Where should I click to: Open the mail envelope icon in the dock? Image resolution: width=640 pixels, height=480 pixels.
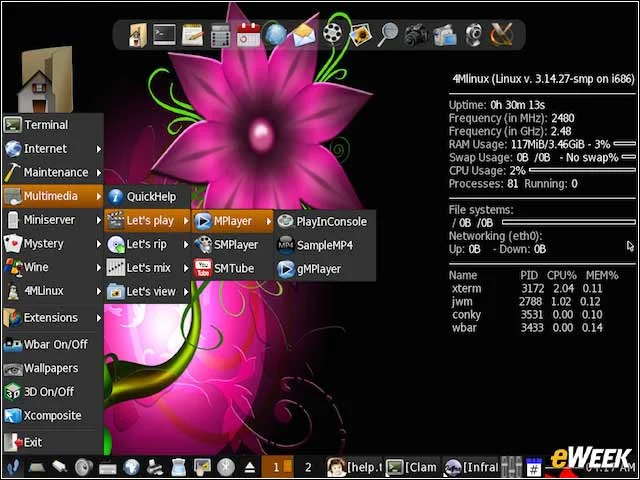[x=304, y=35]
